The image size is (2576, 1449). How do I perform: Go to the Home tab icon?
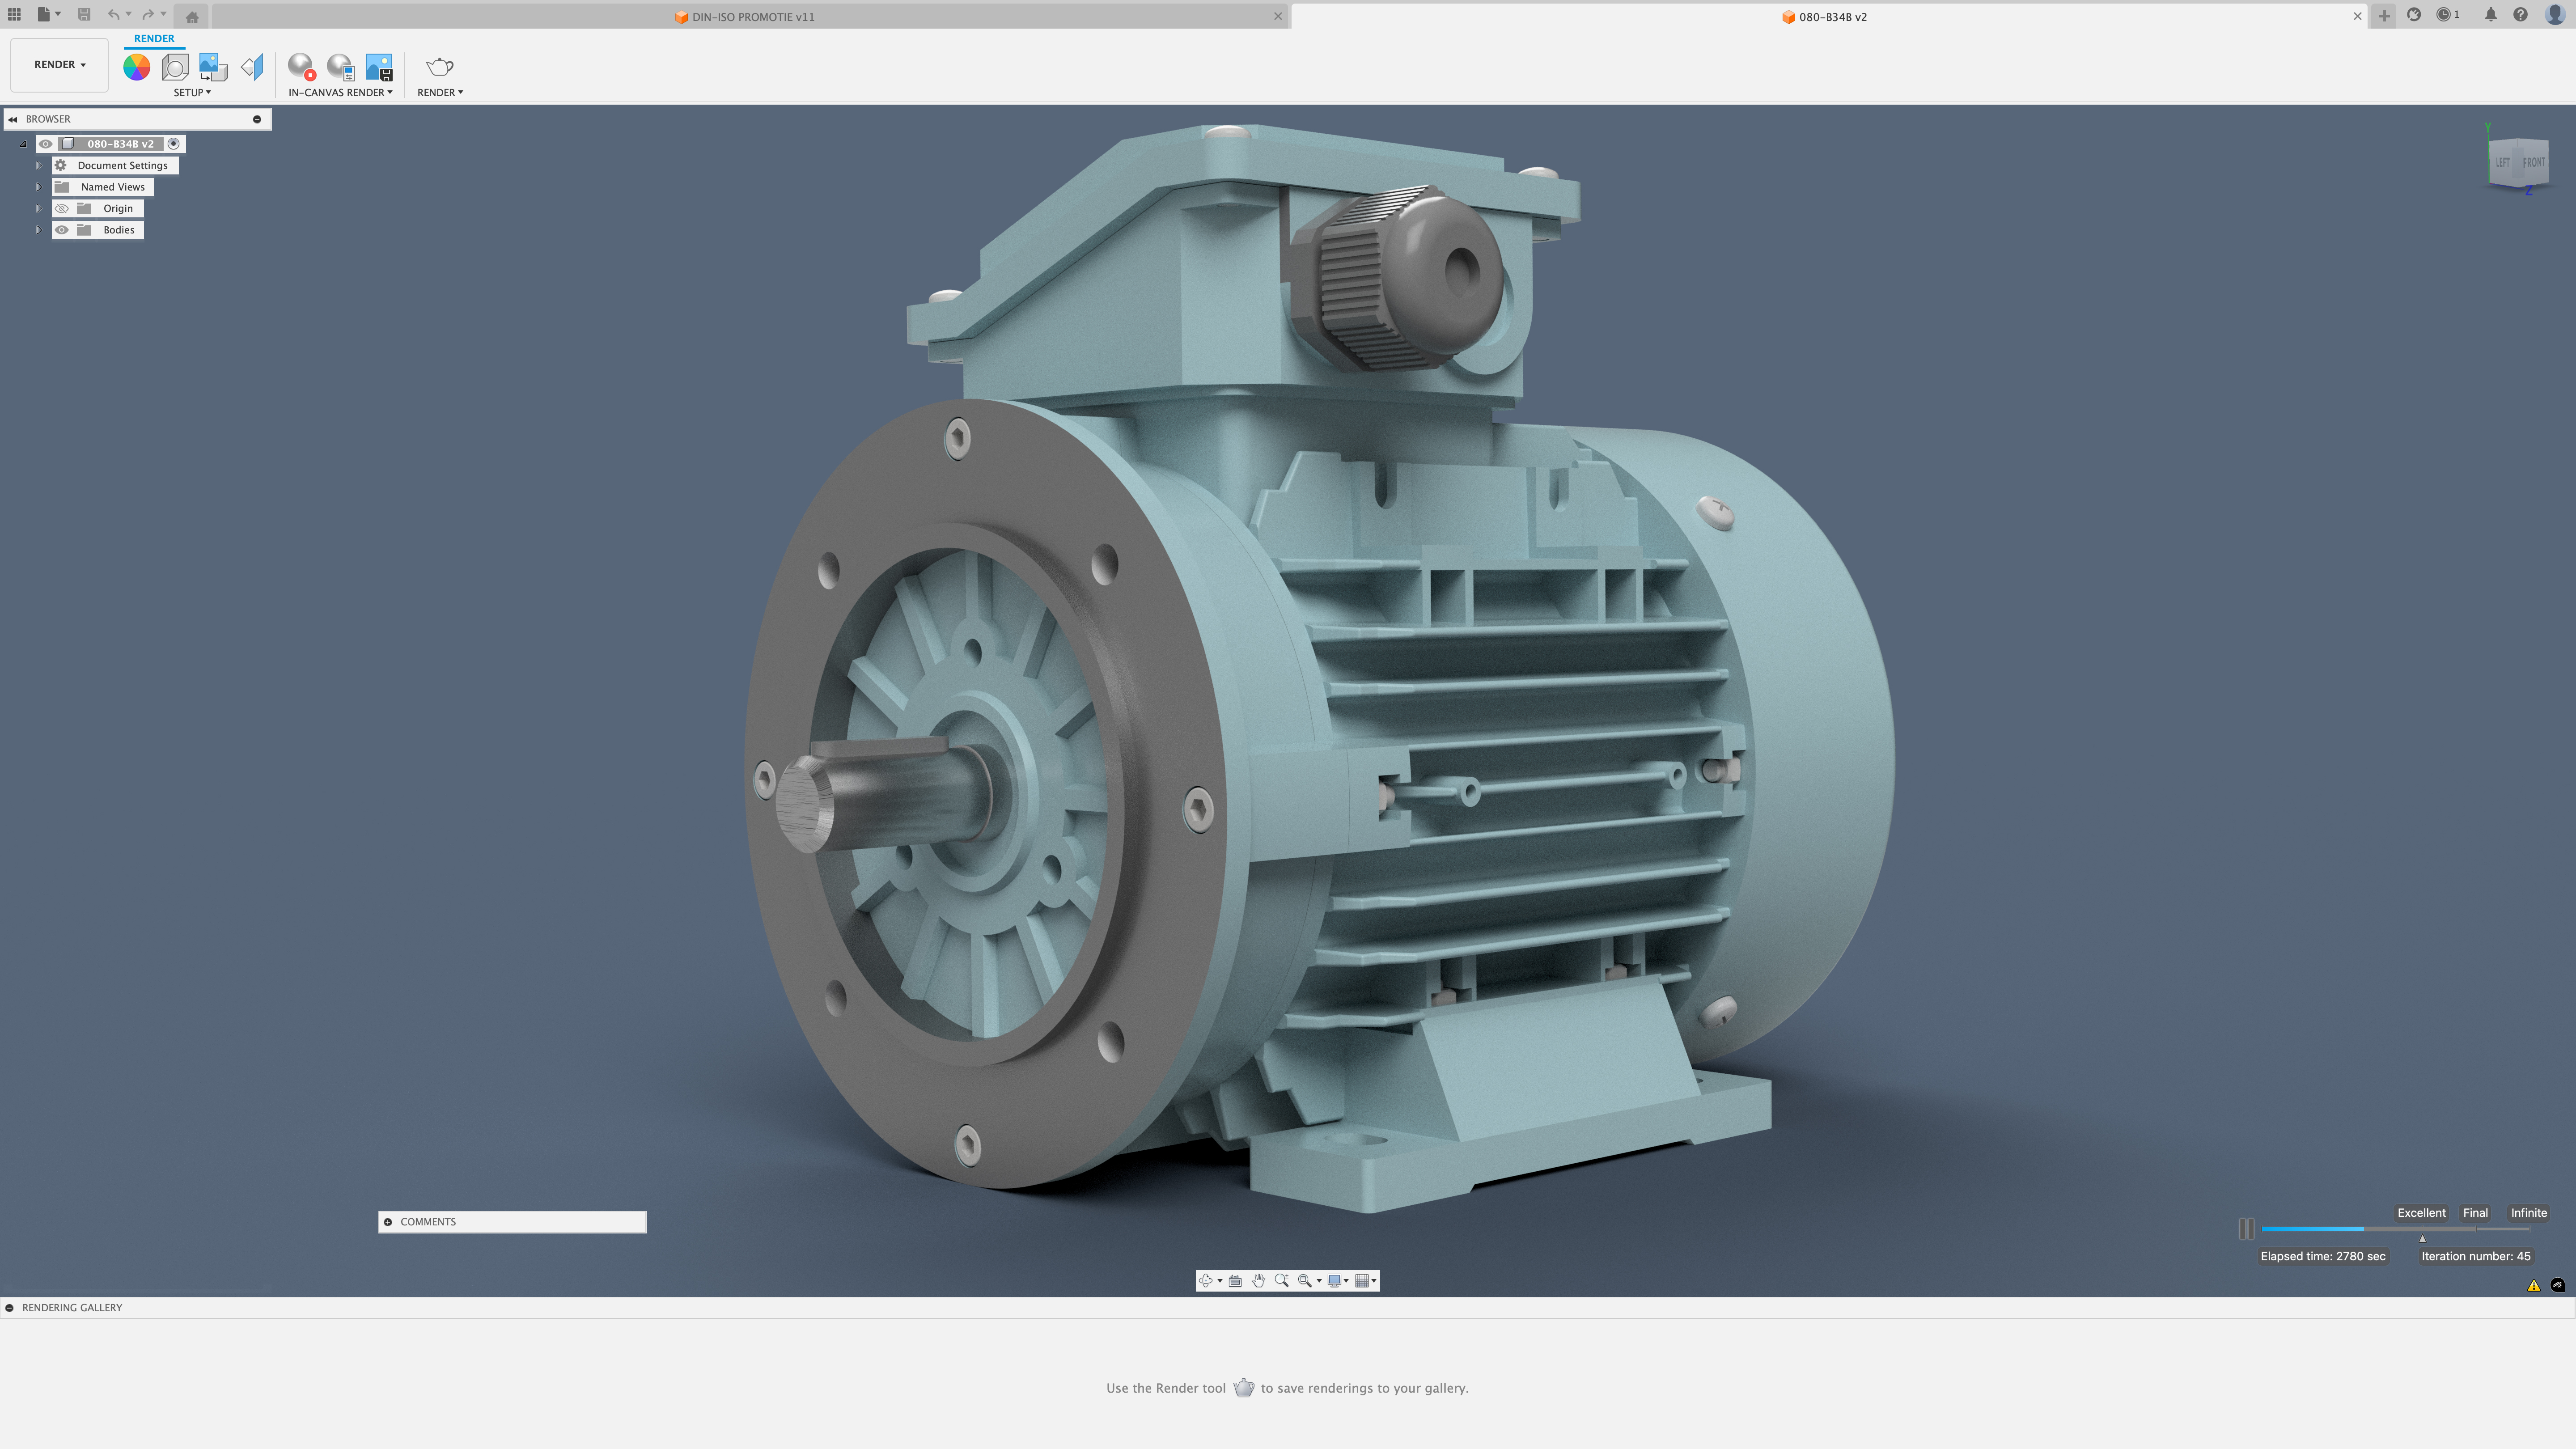192,16
